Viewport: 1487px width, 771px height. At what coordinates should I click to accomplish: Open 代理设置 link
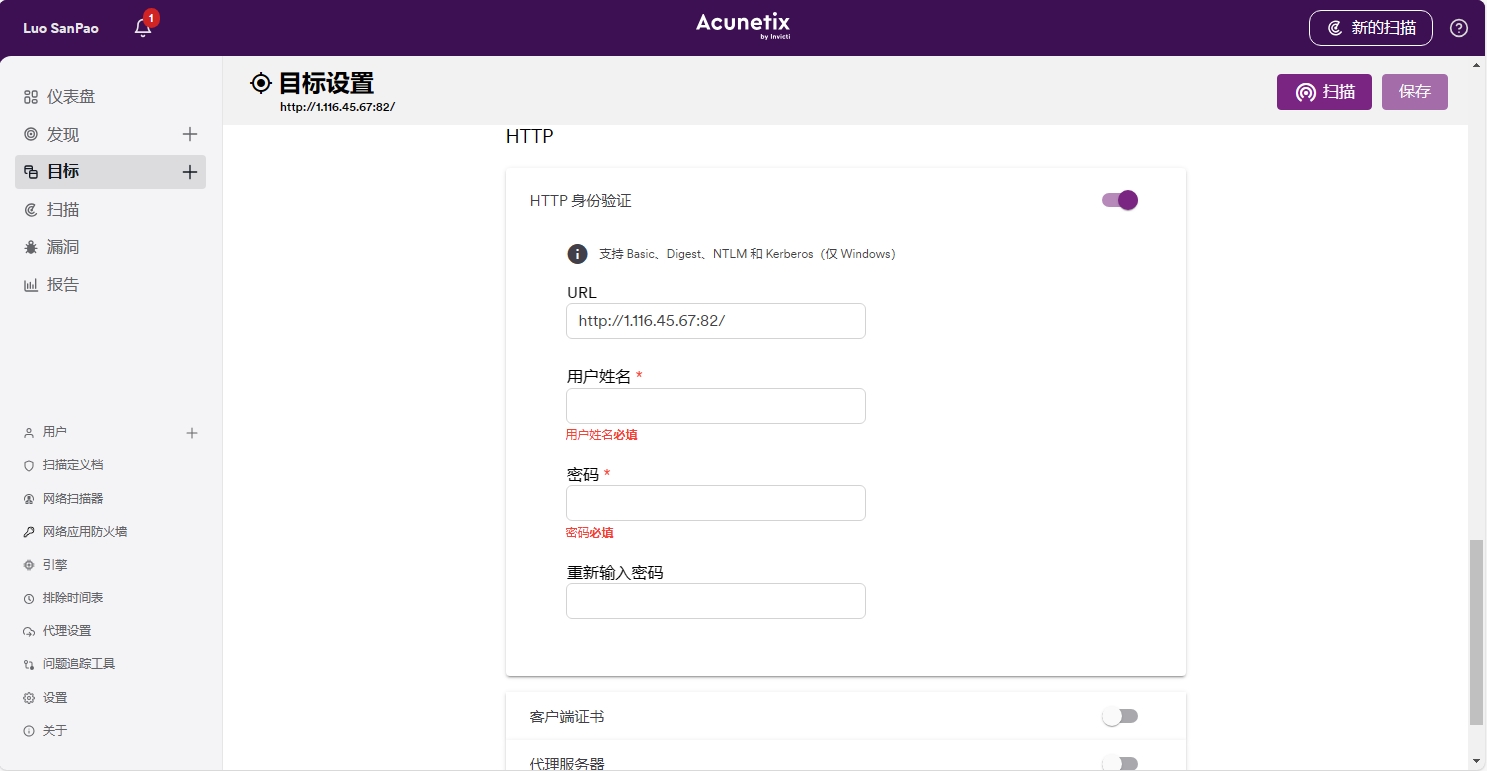pos(67,631)
